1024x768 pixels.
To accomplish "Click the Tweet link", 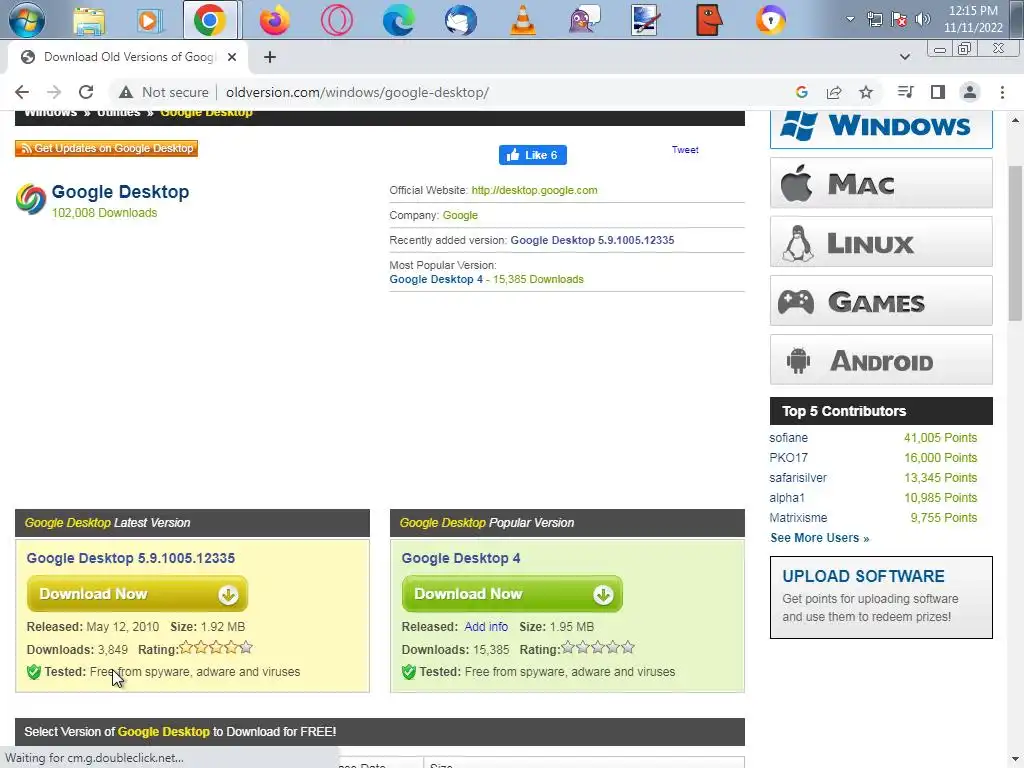I will [685, 150].
